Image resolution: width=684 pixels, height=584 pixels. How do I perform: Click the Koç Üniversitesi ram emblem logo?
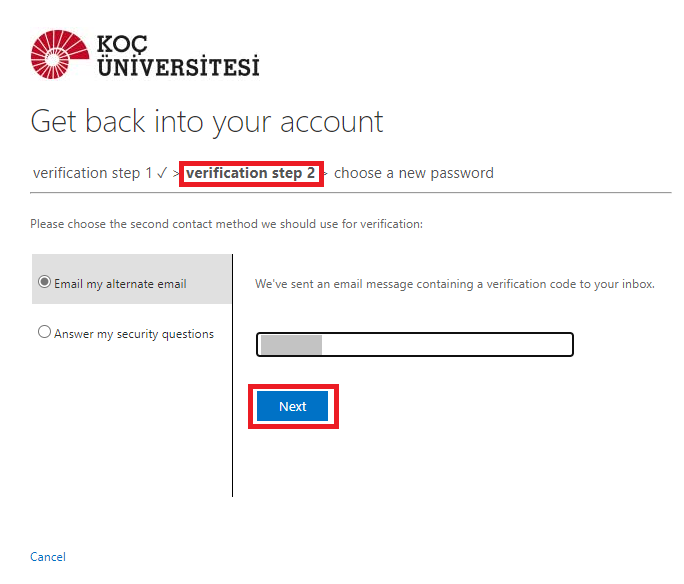point(59,54)
